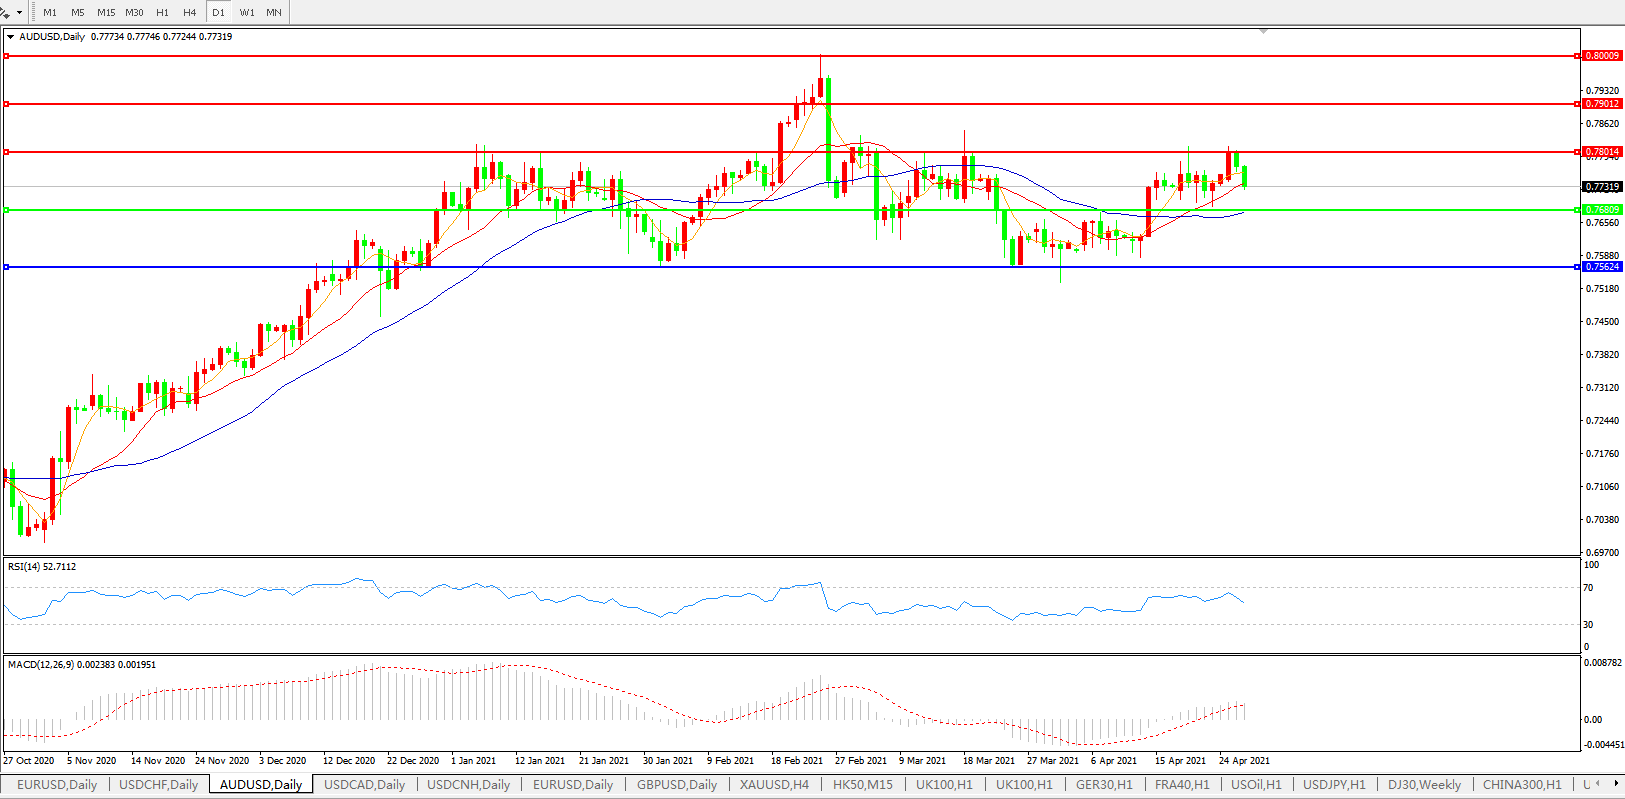The image size is (1625, 799).
Task: Switch to the XAUUSD,H4 chart tab
Action: 774,785
